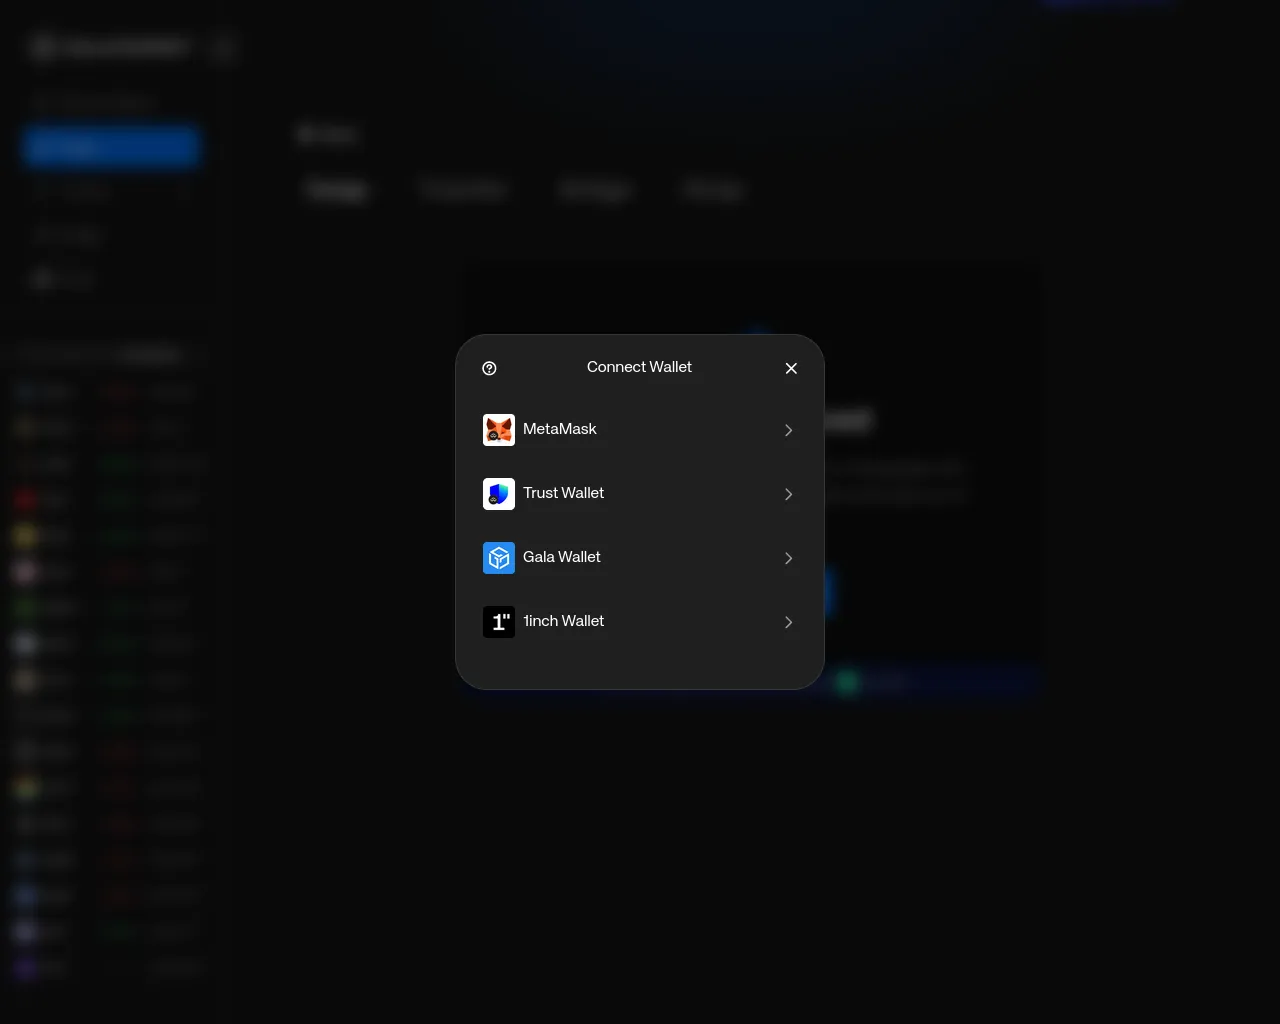Viewport: 1280px width, 1024px height.
Task: Click the 1inch Wallet black logo icon
Action: click(499, 622)
